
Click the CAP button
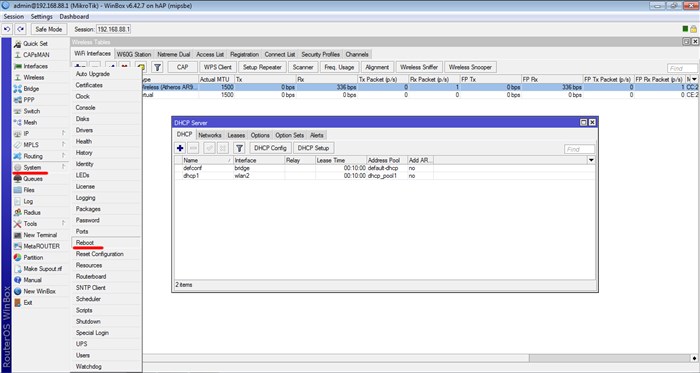[x=183, y=67]
